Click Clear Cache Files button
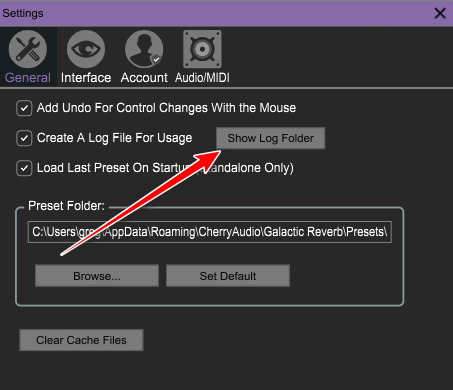The width and height of the screenshot is (453, 390). [x=81, y=340]
